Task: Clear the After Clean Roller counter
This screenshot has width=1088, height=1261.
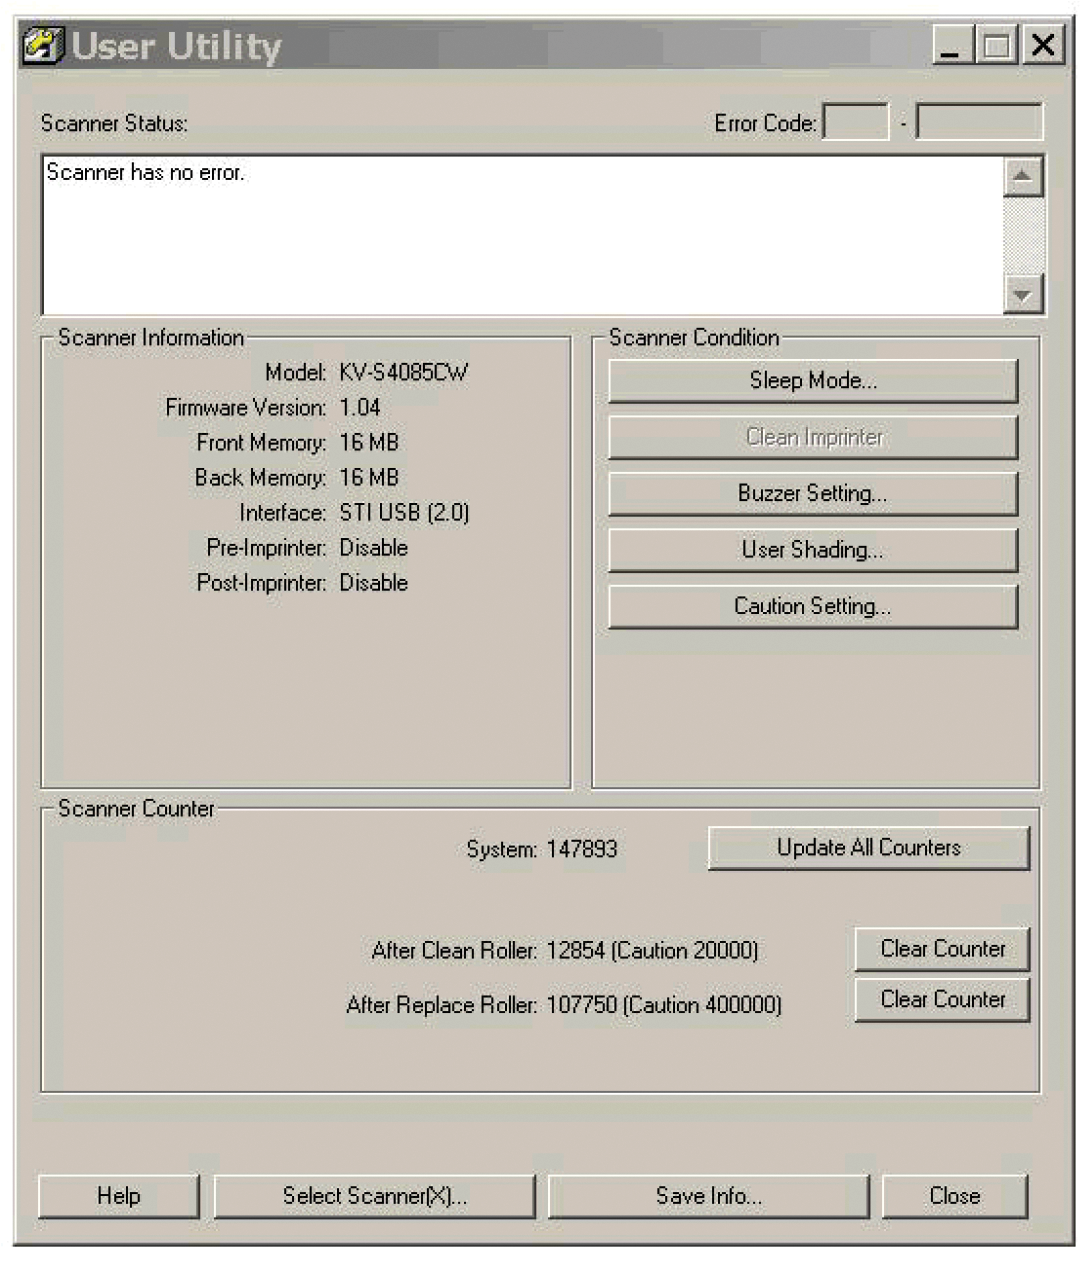Action: click(941, 949)
